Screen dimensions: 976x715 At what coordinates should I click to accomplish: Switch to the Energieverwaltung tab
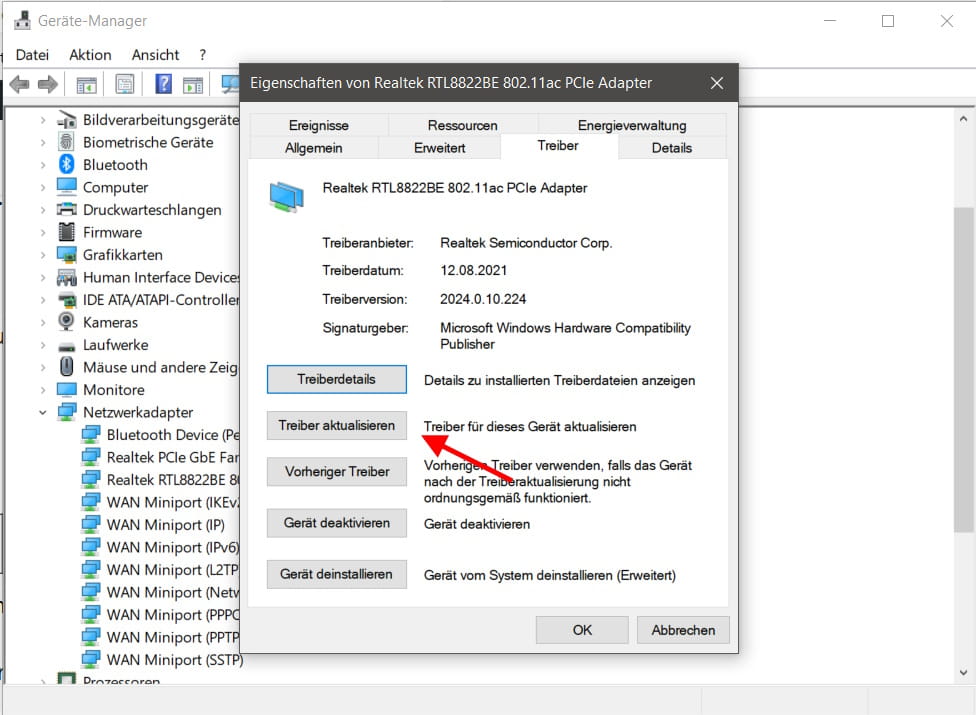click(x=632, y=124)
